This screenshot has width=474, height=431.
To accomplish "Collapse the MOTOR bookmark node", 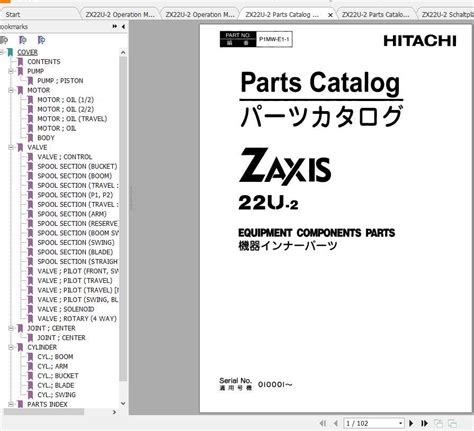I will point(11,90).
